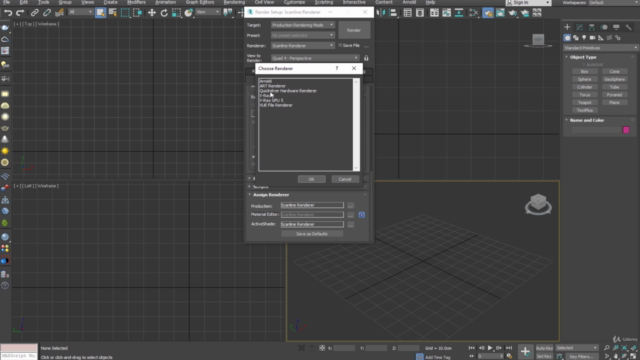Open the Preset dropdown in Render Setup

click(303, 35)
